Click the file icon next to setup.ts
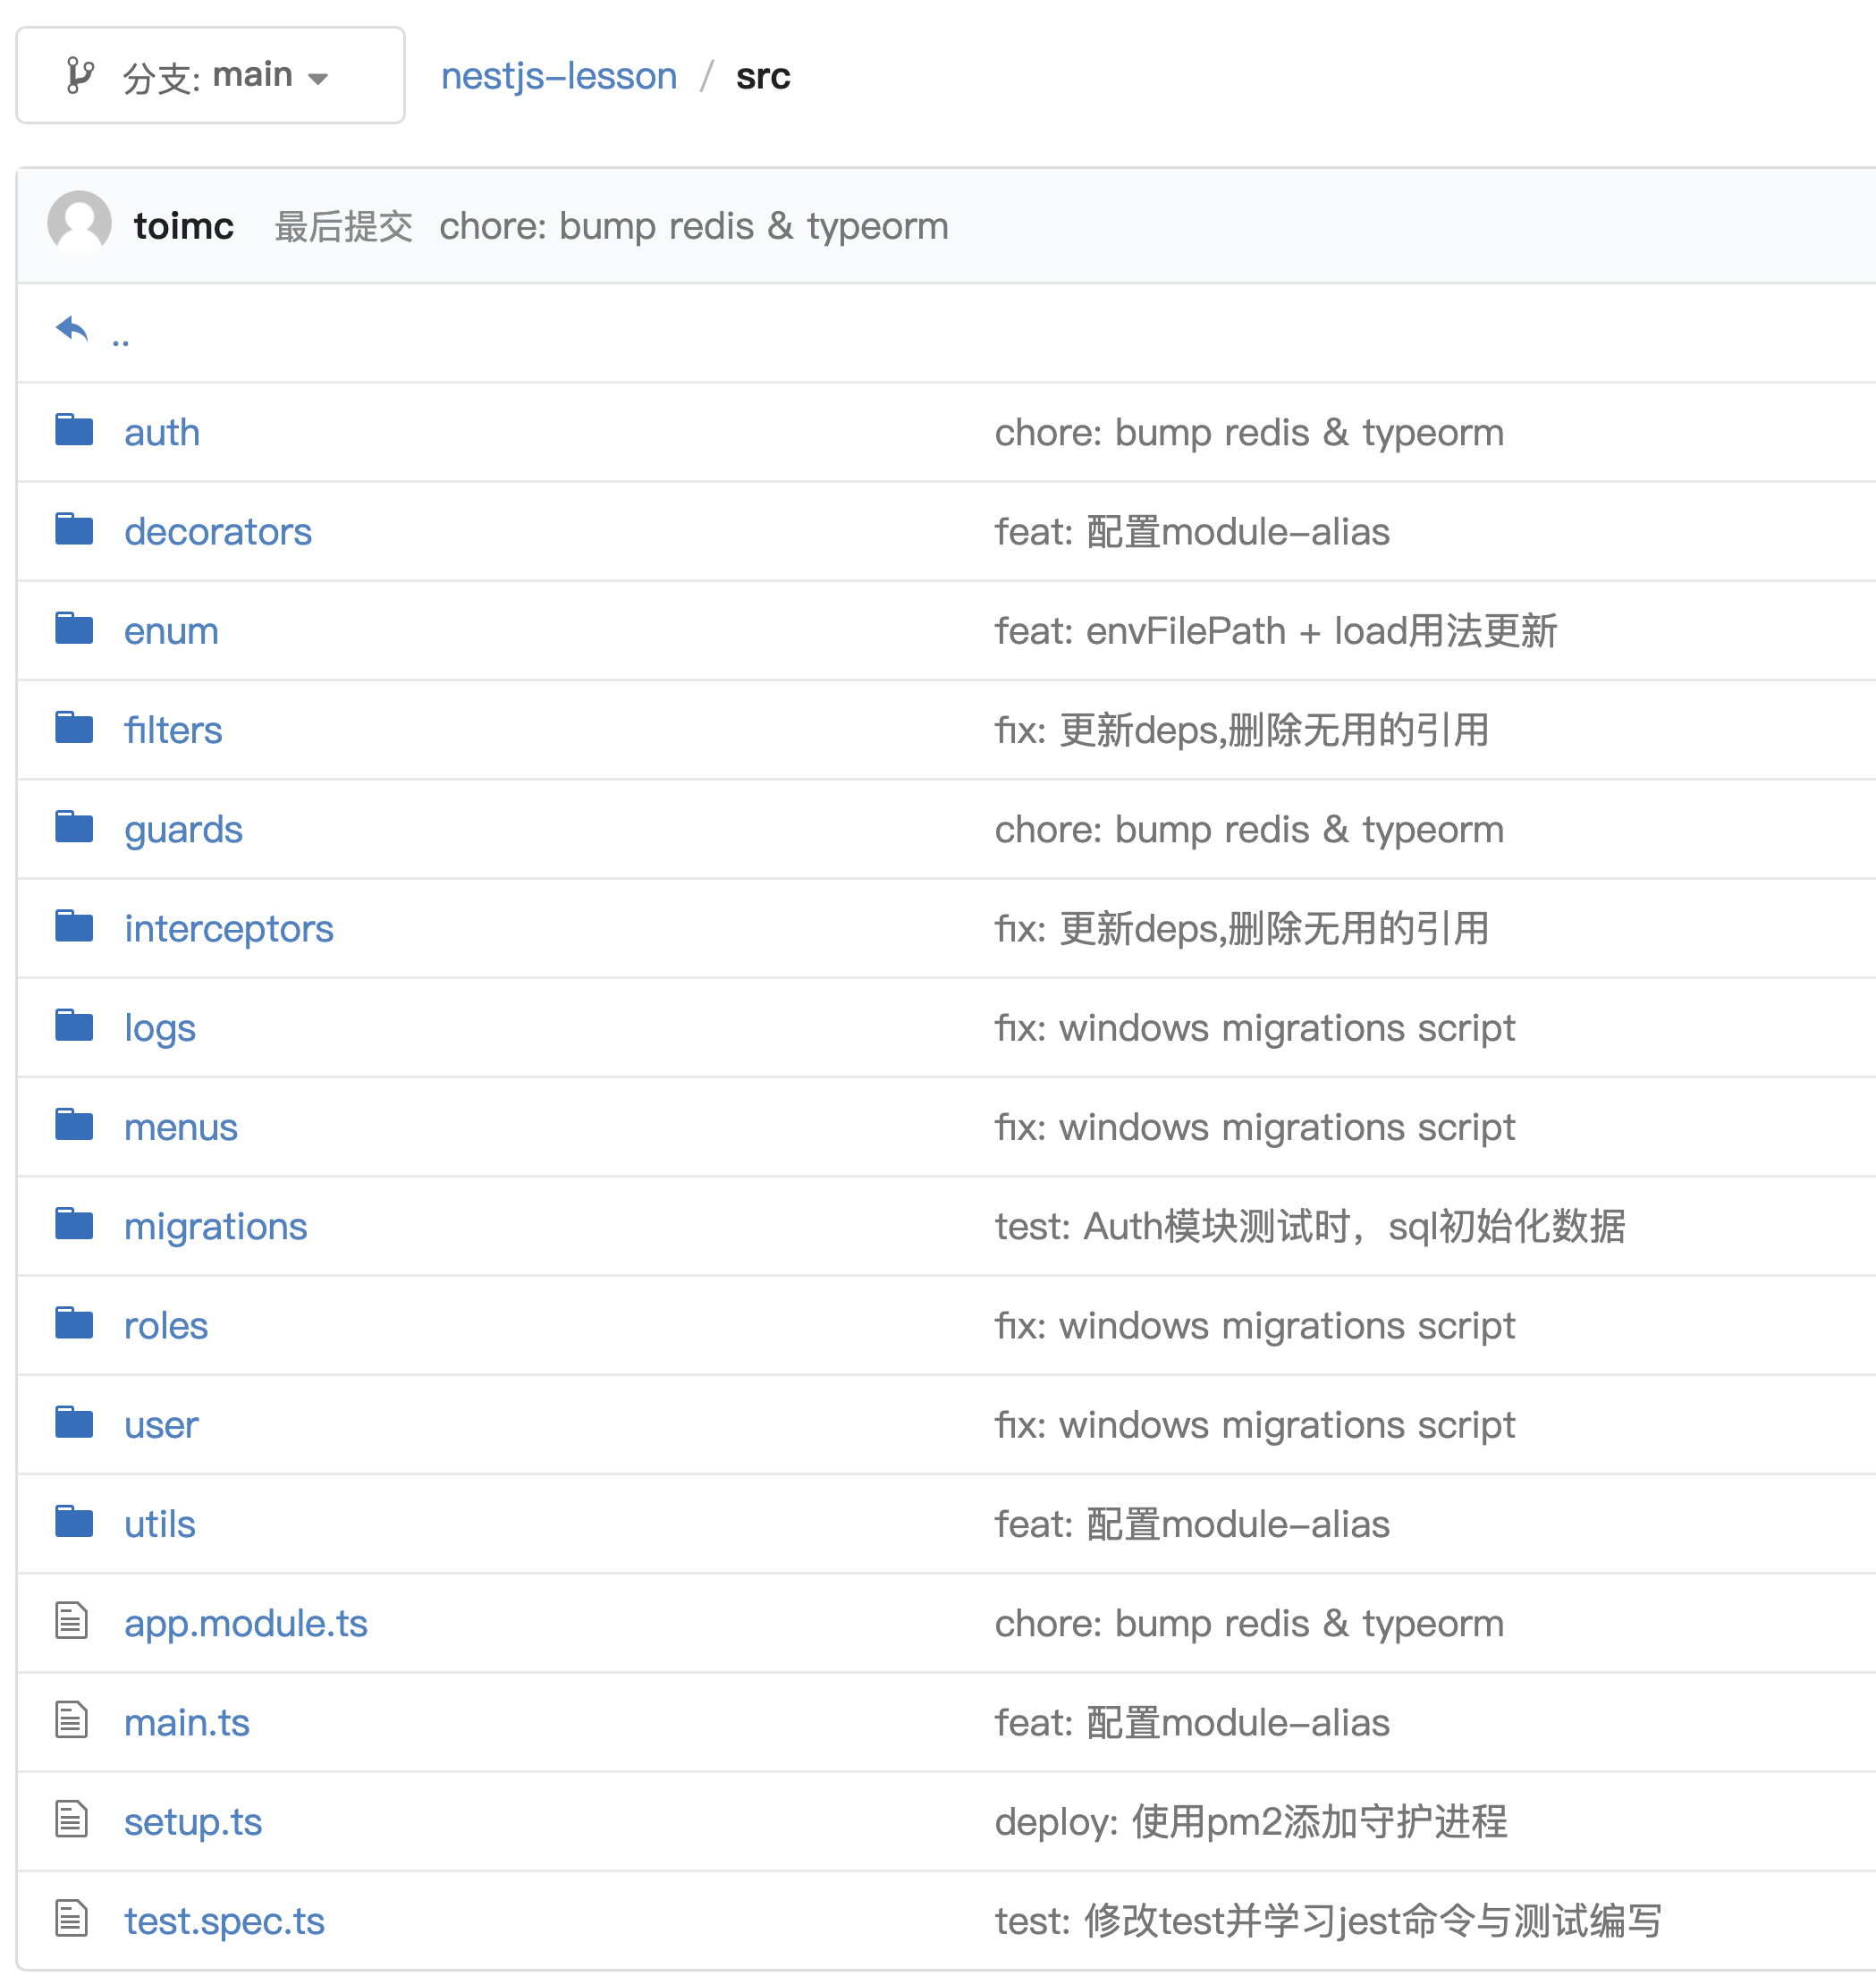This screenshot has height=1976, width=1876. pyautogui.click(x=72, y=1820)
